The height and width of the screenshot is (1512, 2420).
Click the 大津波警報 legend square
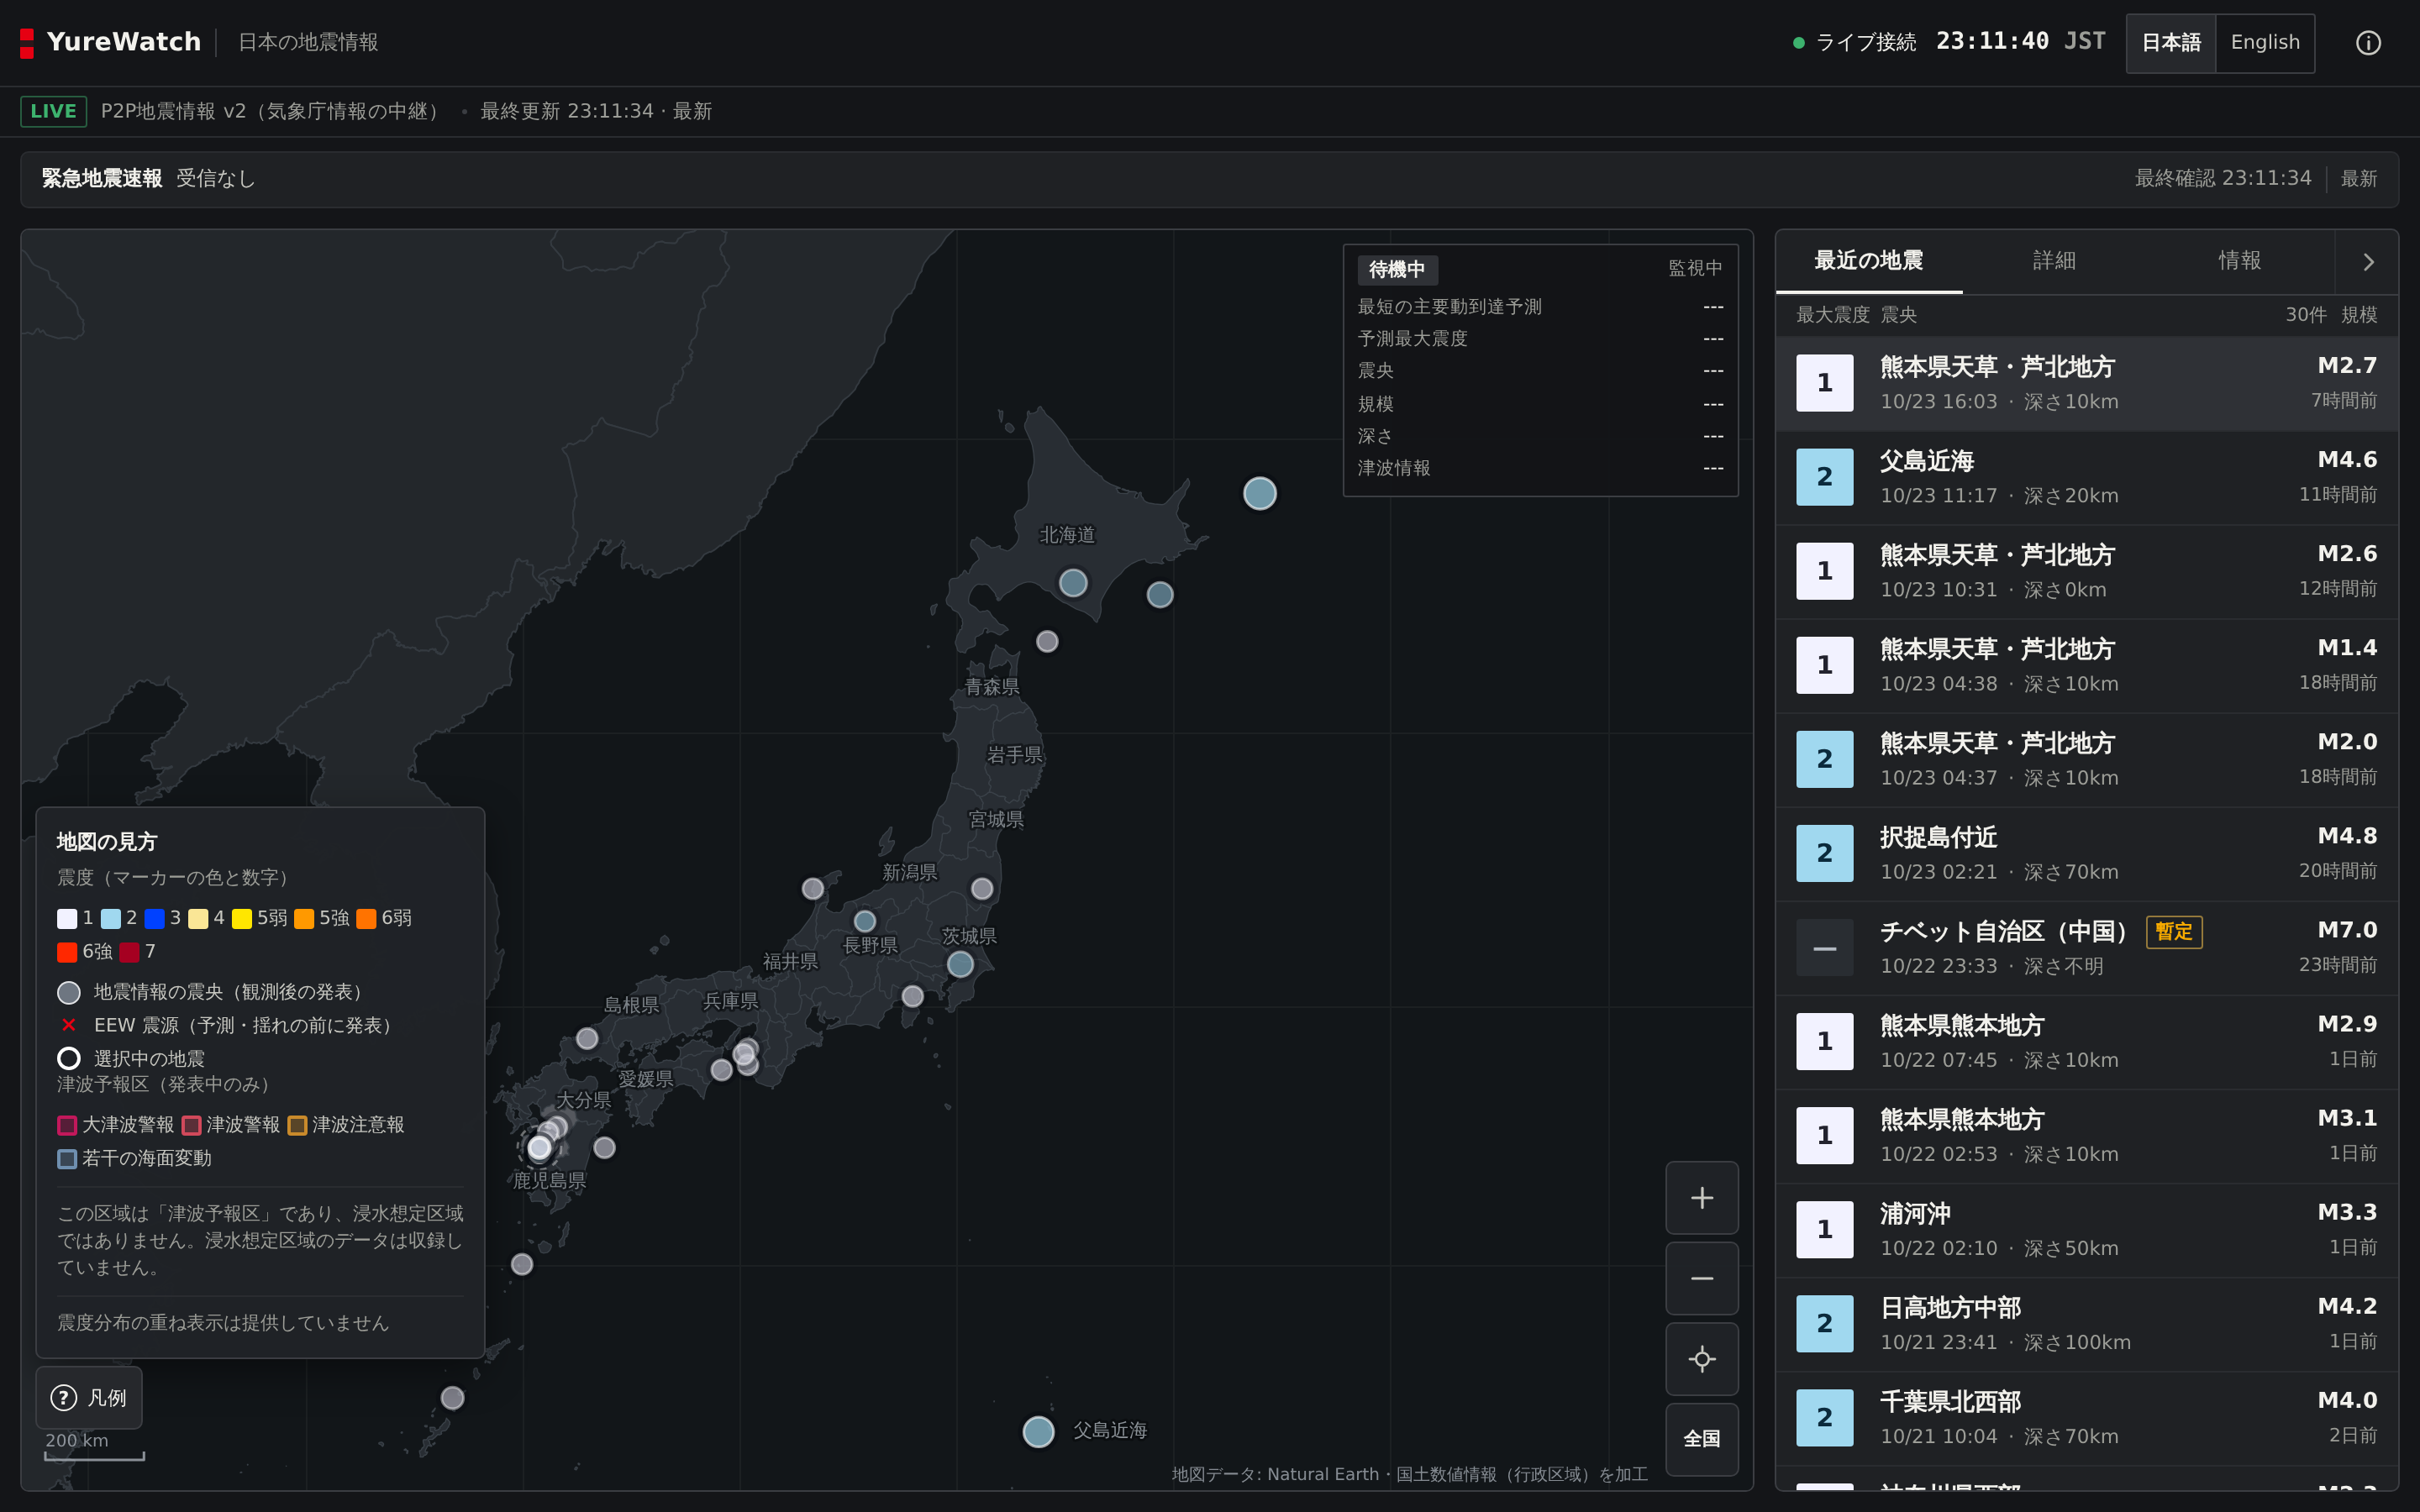tap(67, 1125)
